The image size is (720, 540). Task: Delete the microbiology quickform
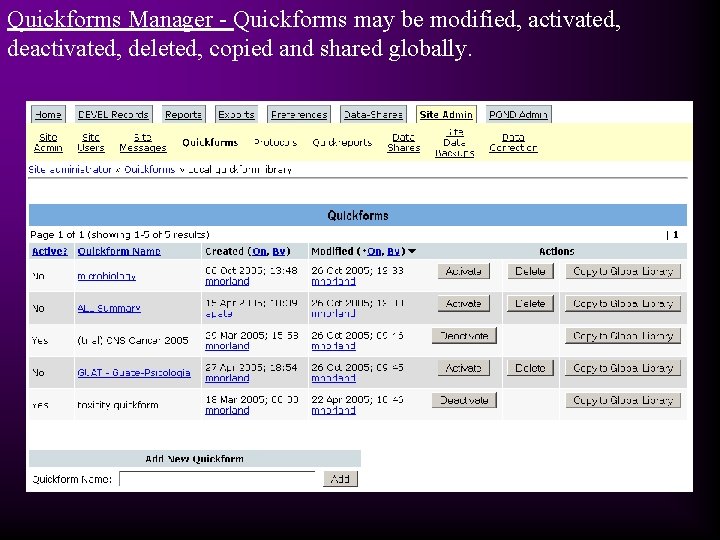pyautogui.click(x=530, y=271)
